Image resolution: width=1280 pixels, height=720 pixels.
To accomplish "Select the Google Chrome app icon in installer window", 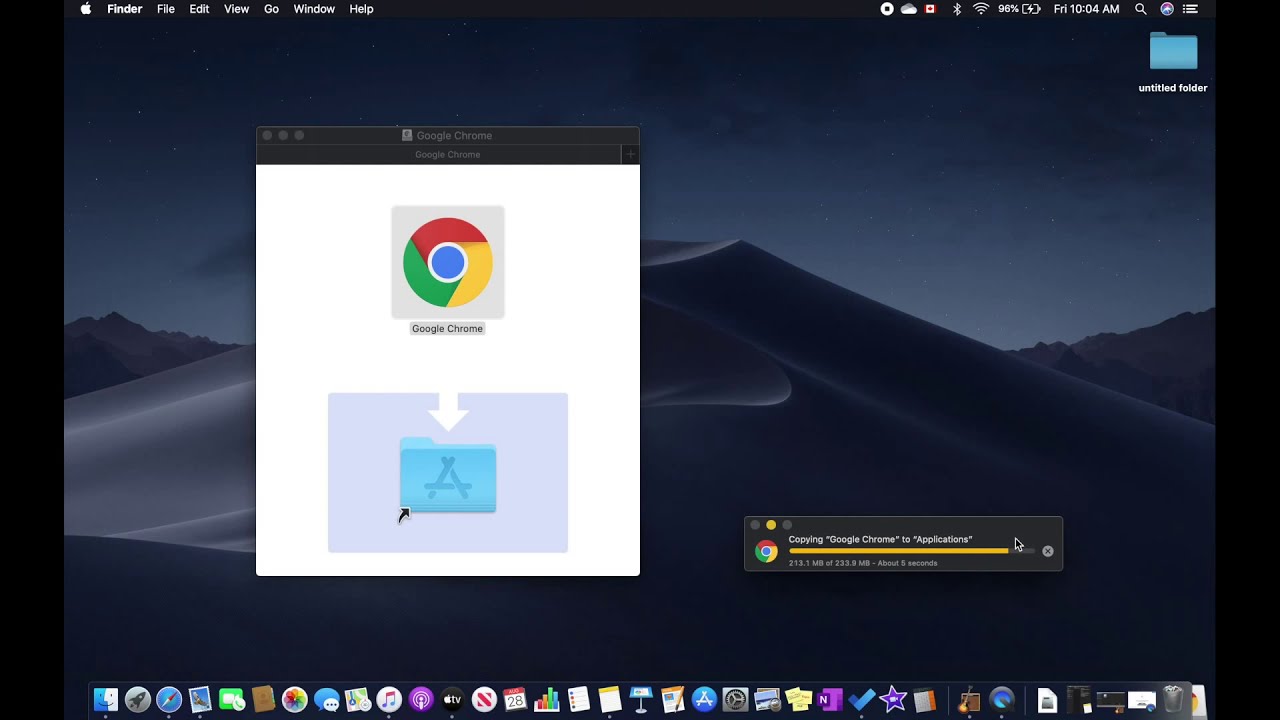I will click(448, 262).
